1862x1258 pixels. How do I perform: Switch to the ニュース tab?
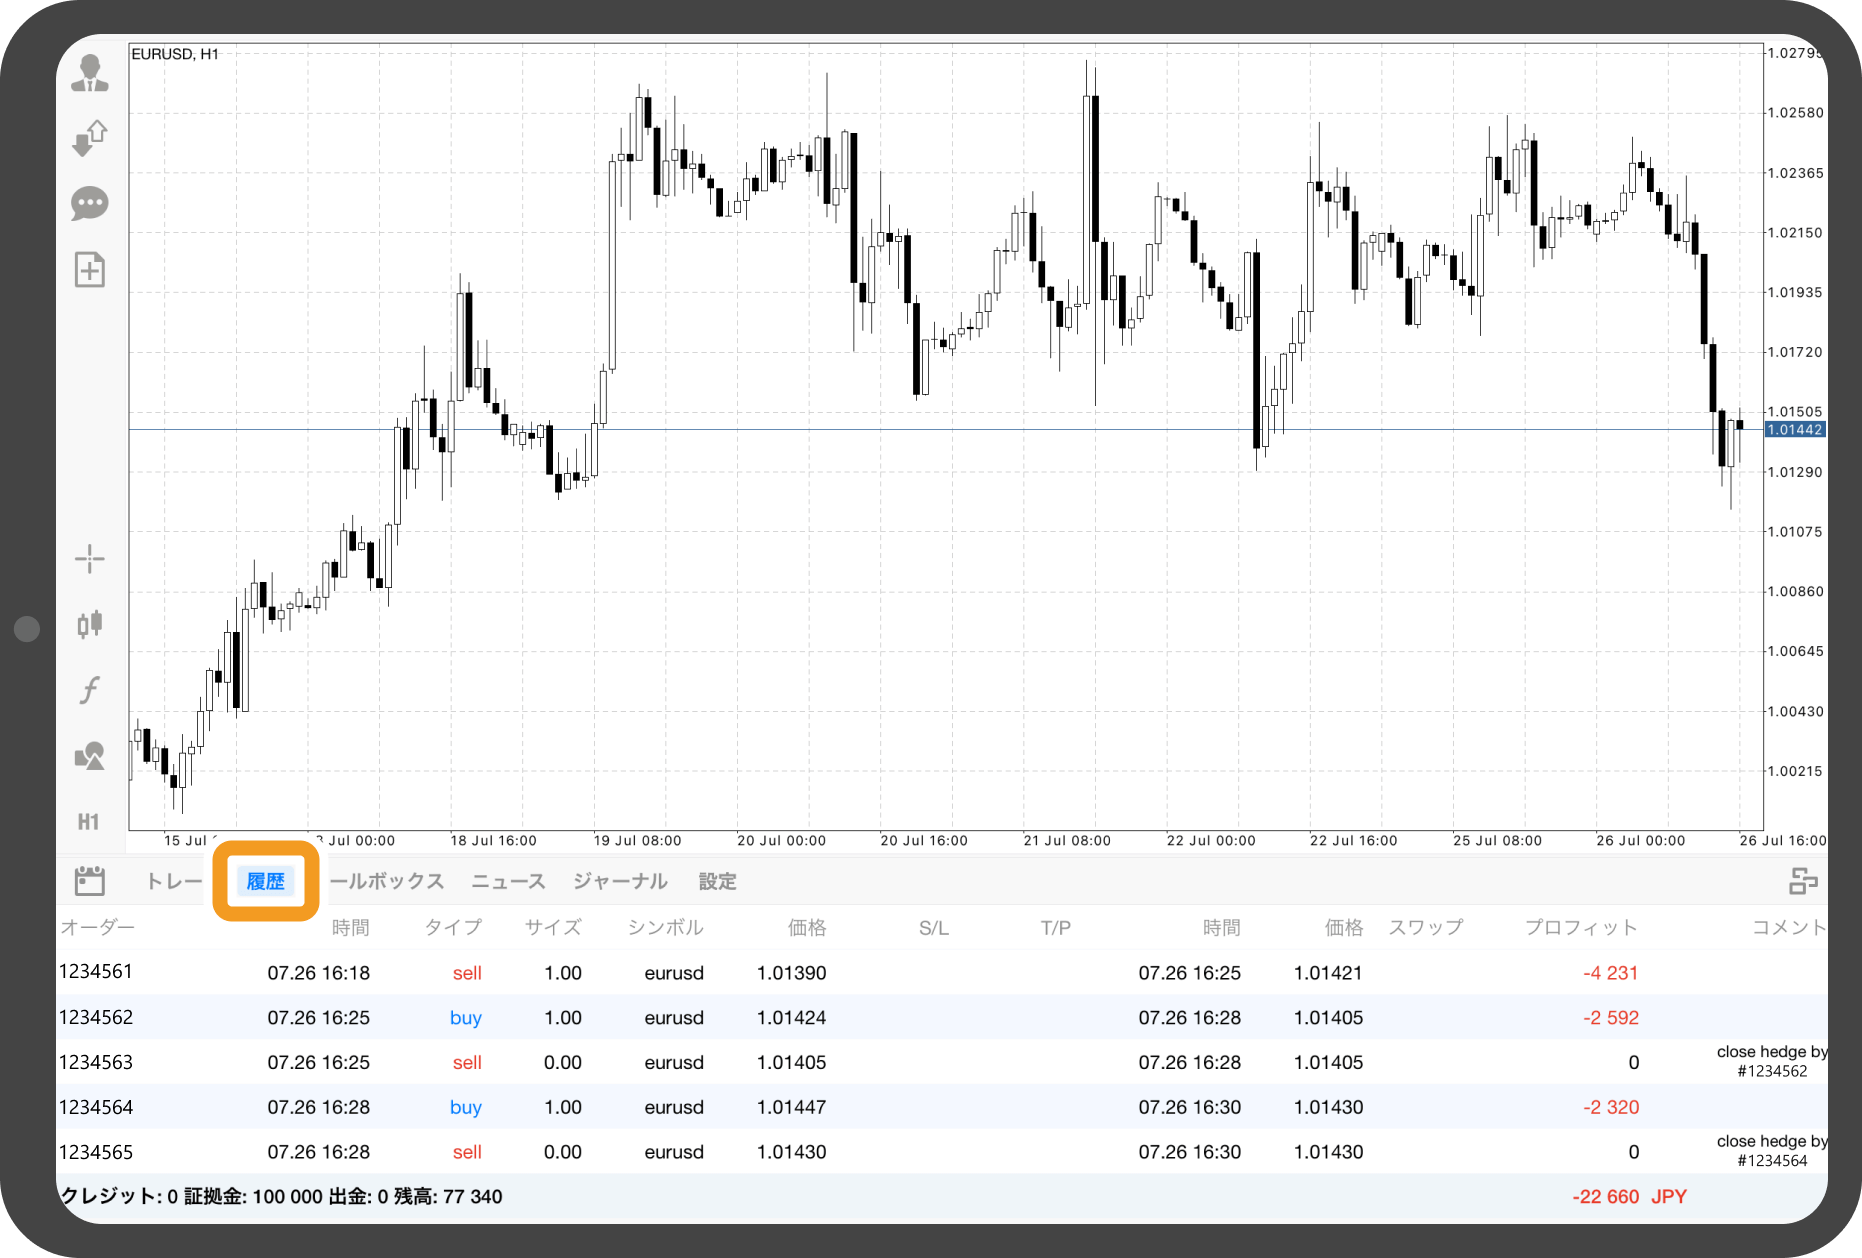[508, 881]
